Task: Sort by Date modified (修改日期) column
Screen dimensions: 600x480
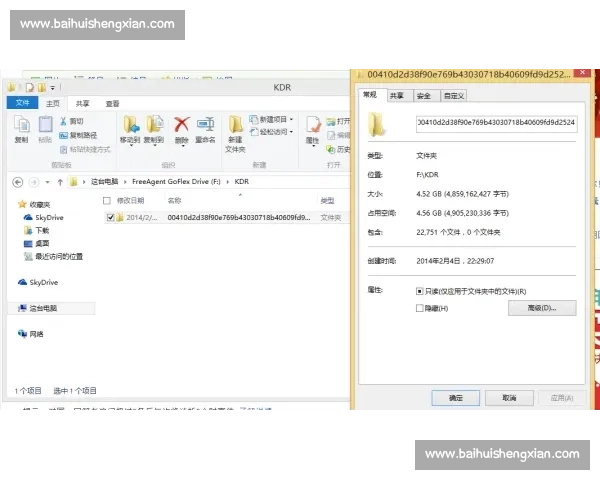Action: (x=130, y=201)
